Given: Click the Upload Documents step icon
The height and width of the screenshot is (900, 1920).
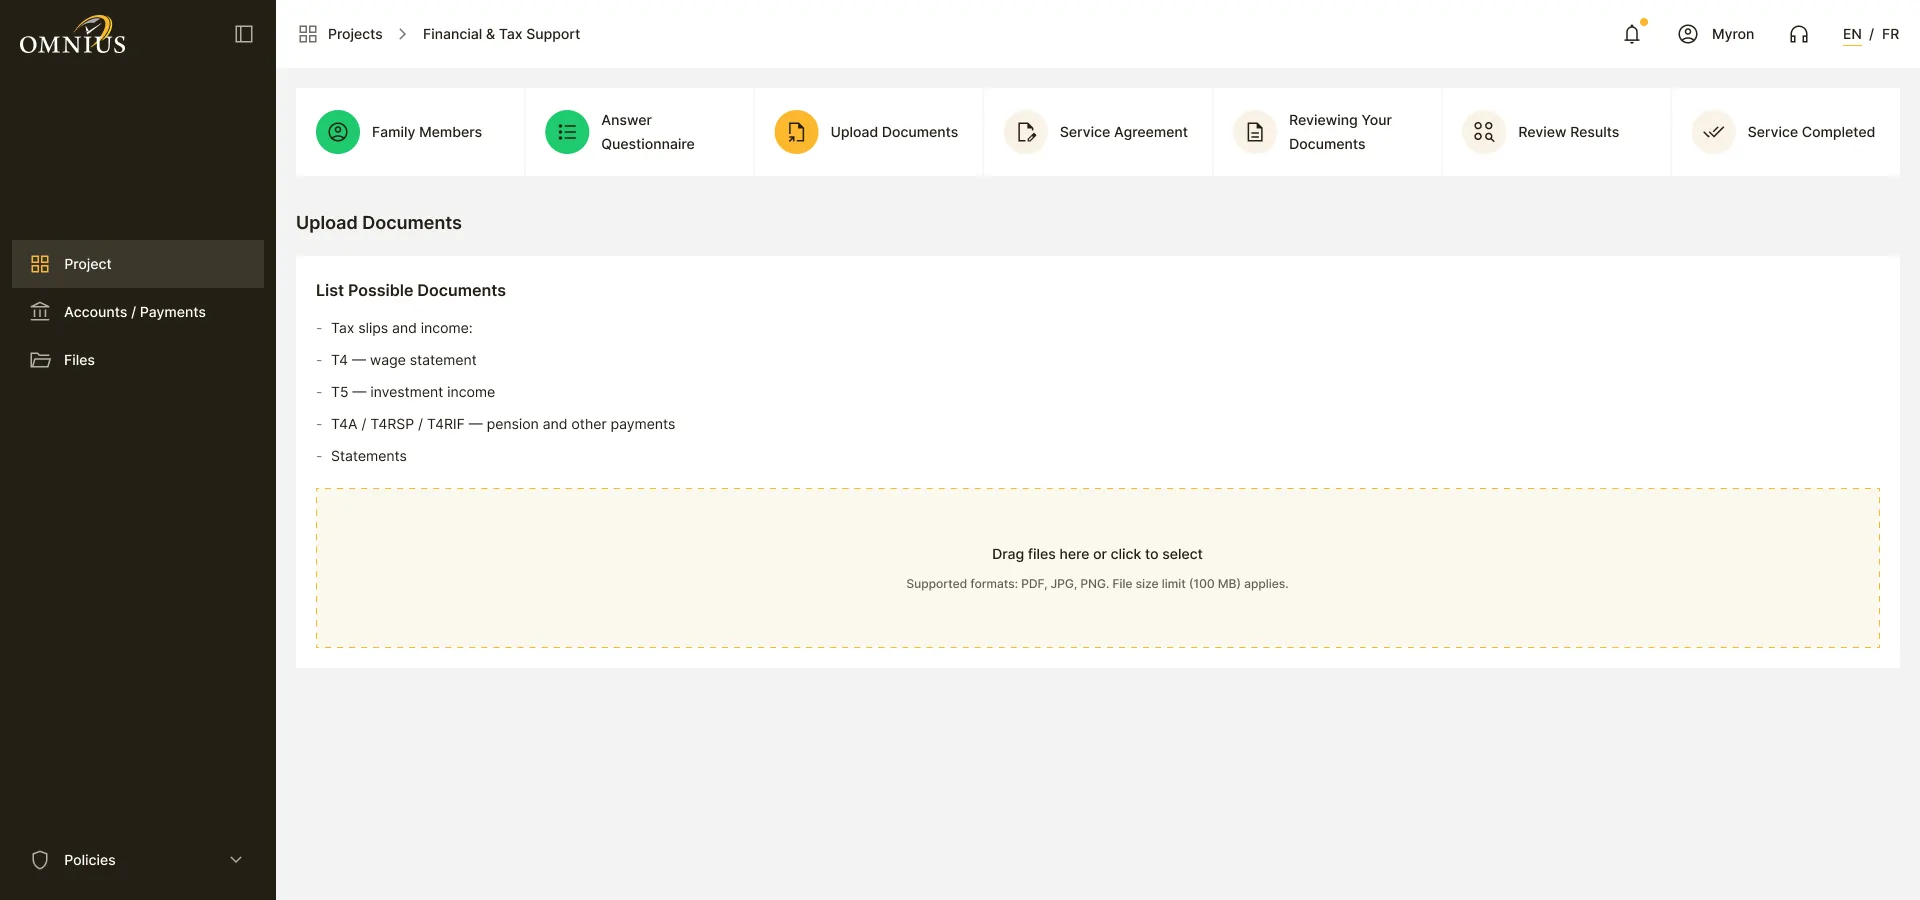Looking at the screenshot, I should tap(796, 132).
